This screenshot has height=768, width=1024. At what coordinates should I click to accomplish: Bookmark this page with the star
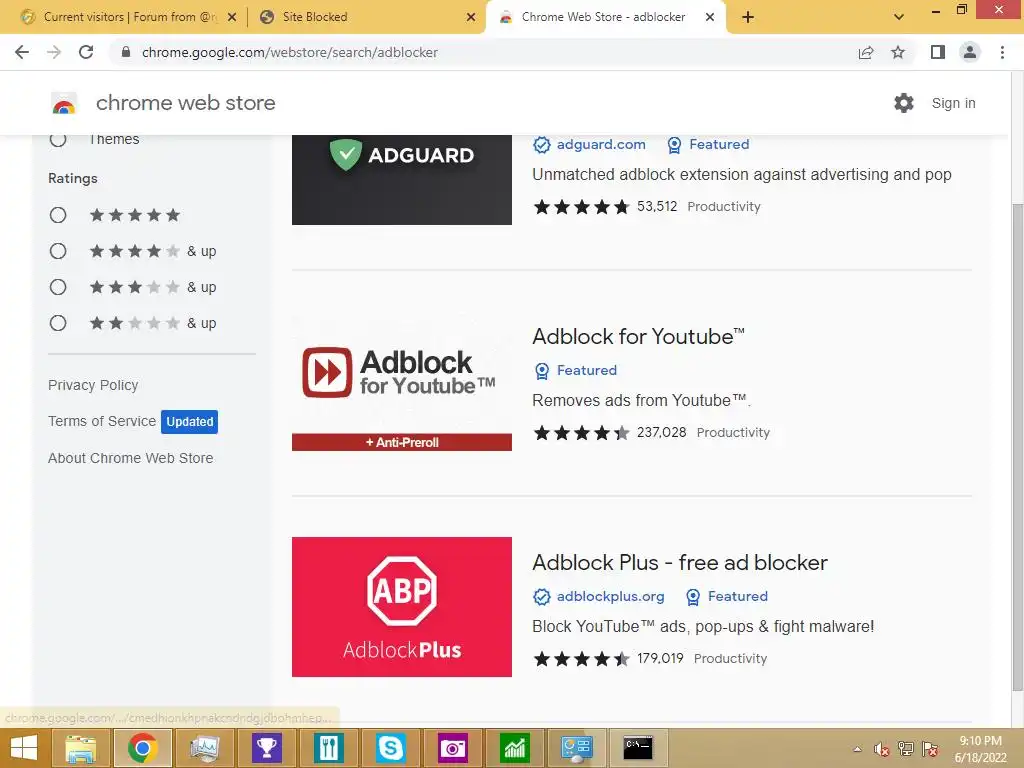point(898,52)
